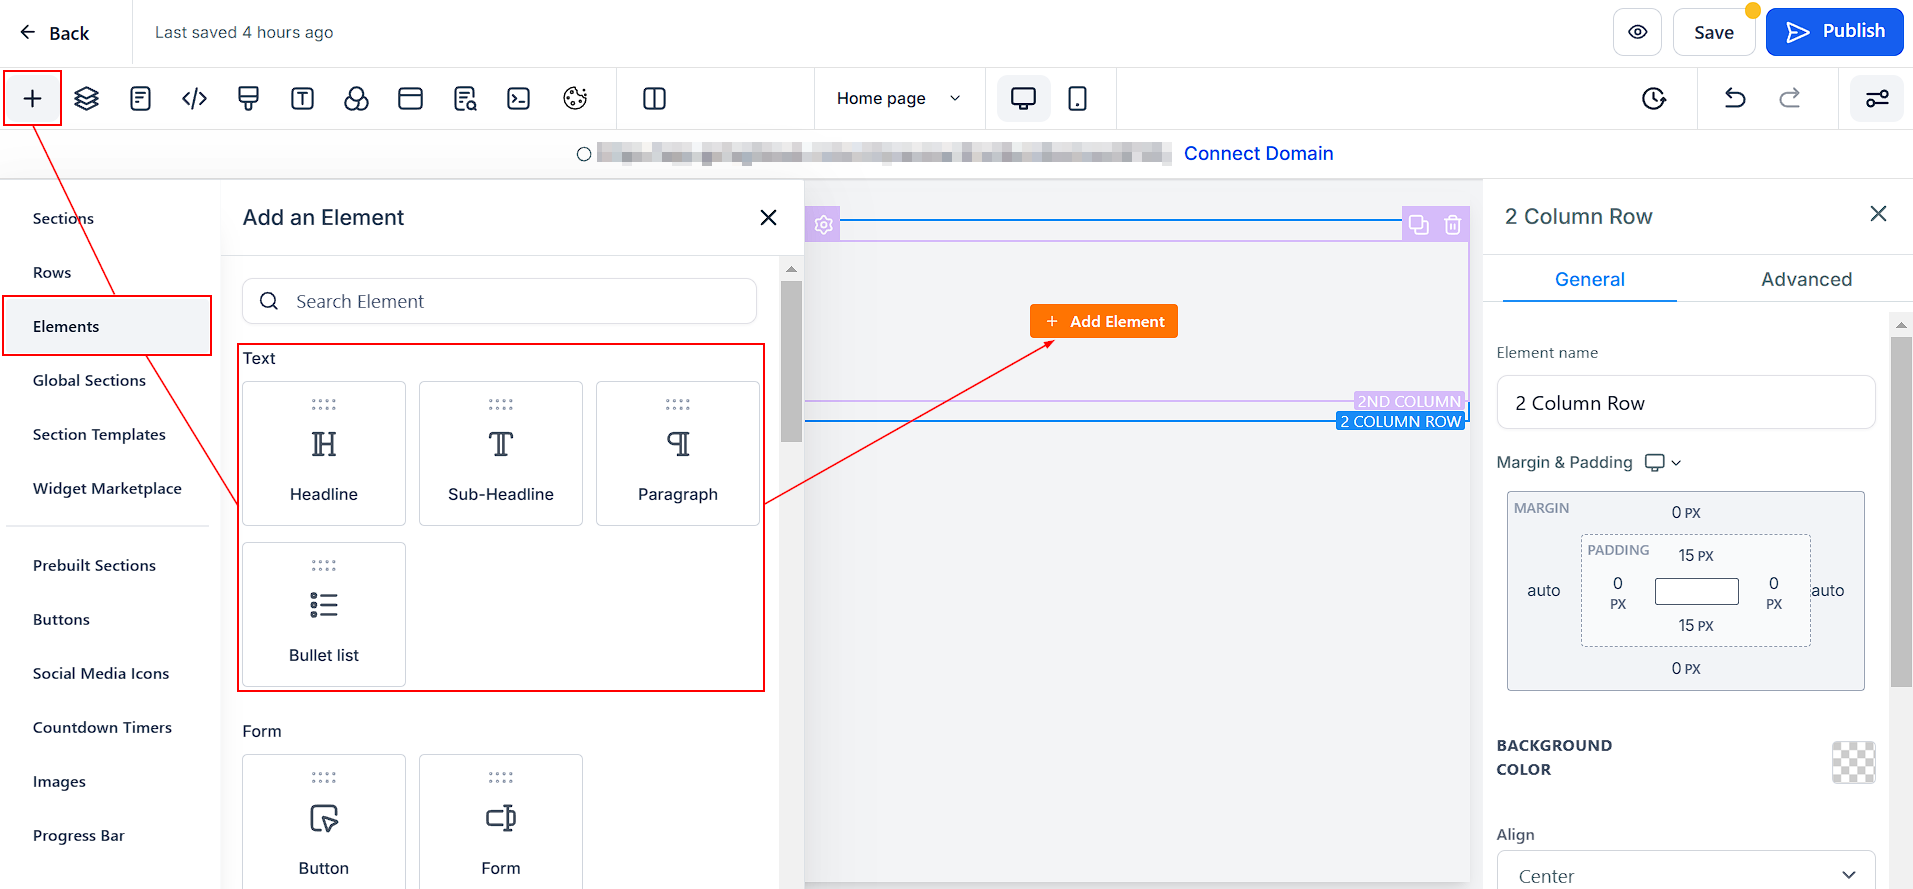Switch to mobile device view

pos(1077,98)
